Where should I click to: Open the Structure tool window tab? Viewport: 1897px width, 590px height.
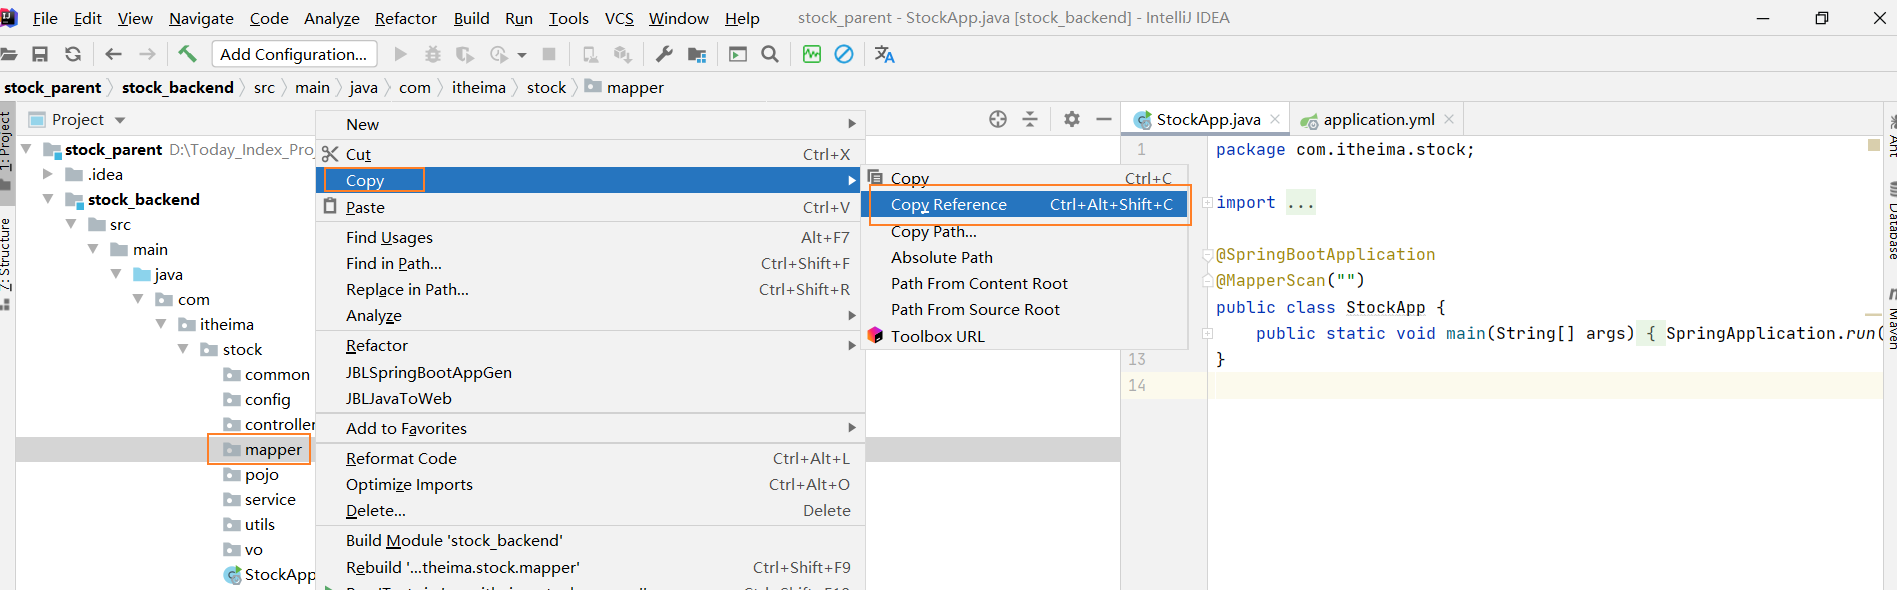6,262
